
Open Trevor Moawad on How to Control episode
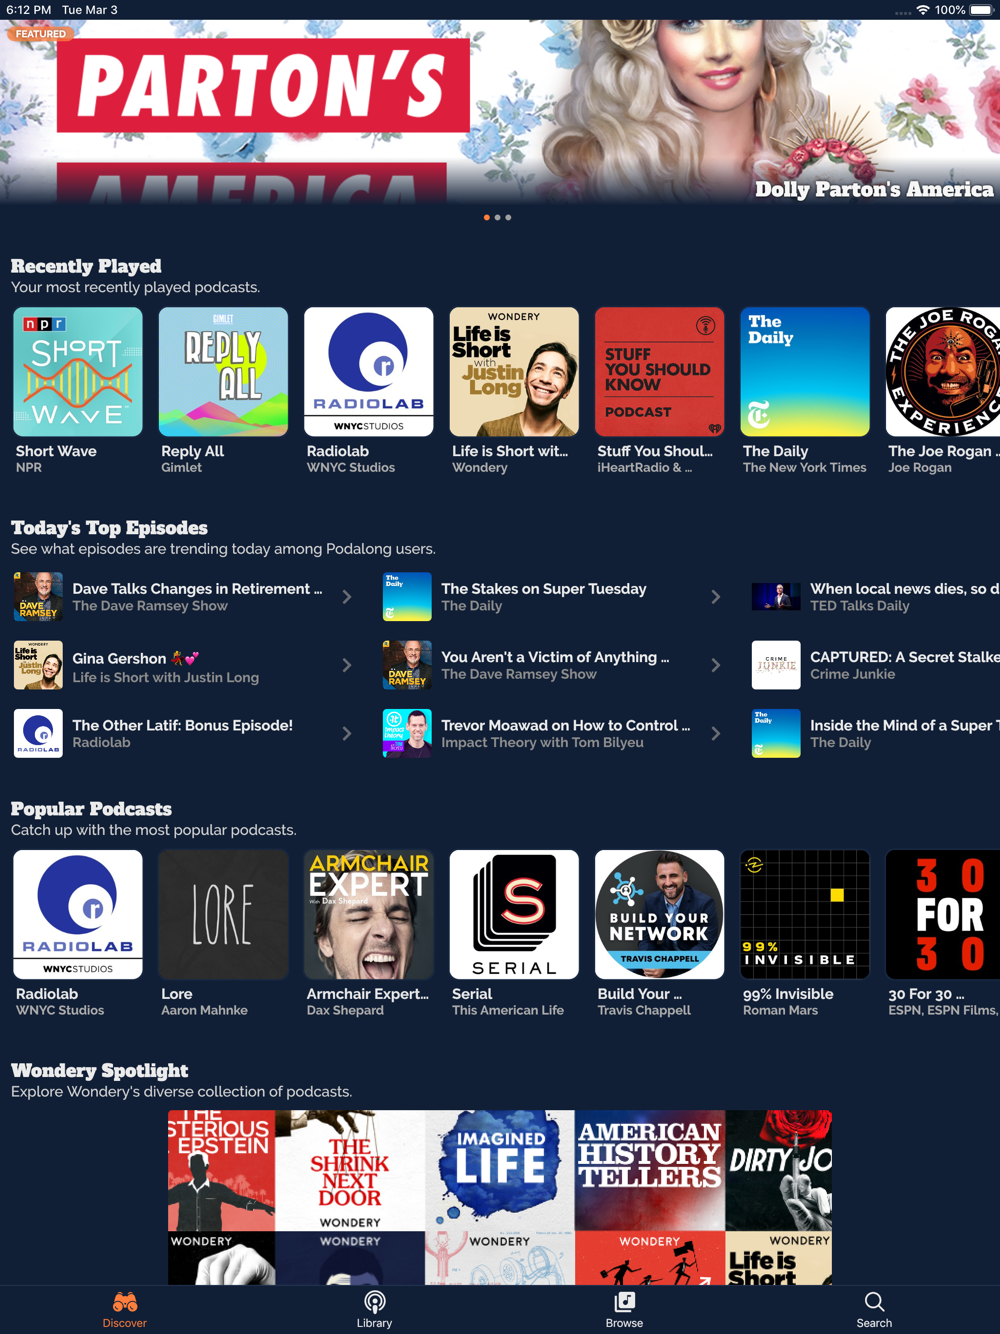click(566, 725)
